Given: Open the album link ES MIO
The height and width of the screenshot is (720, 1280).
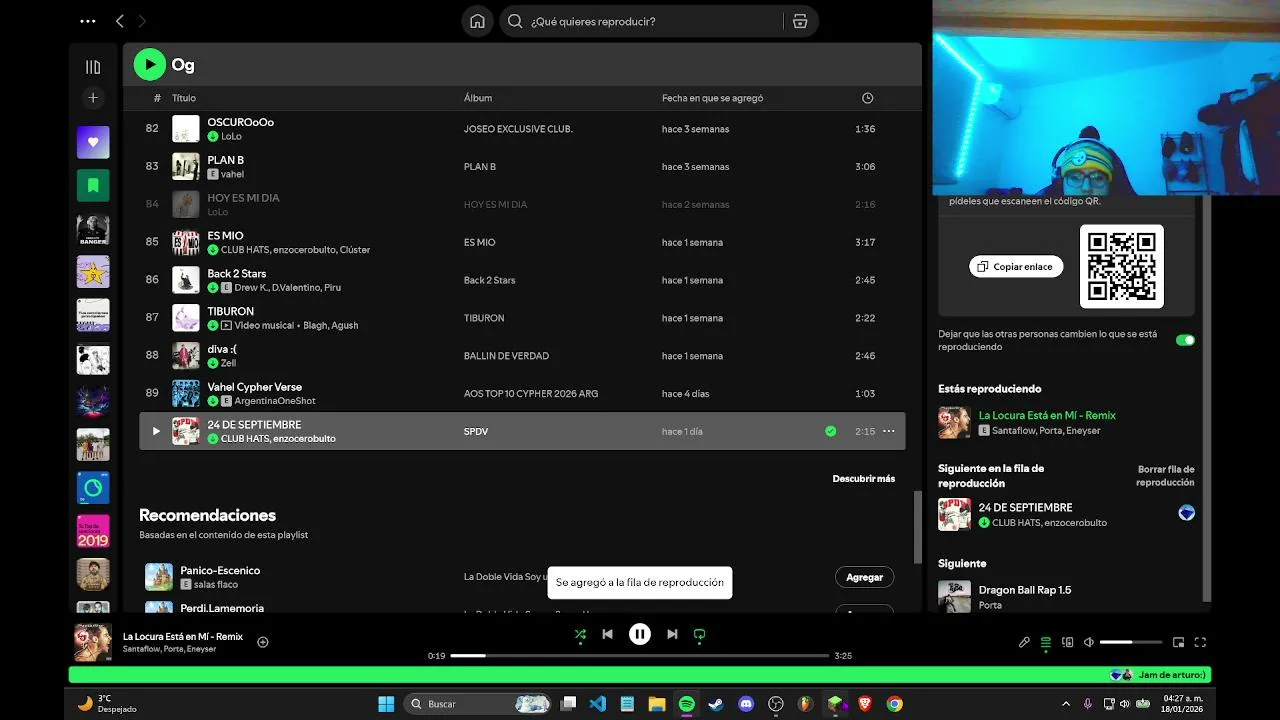Looking at the screenshot, I should [x=480, y=242].
